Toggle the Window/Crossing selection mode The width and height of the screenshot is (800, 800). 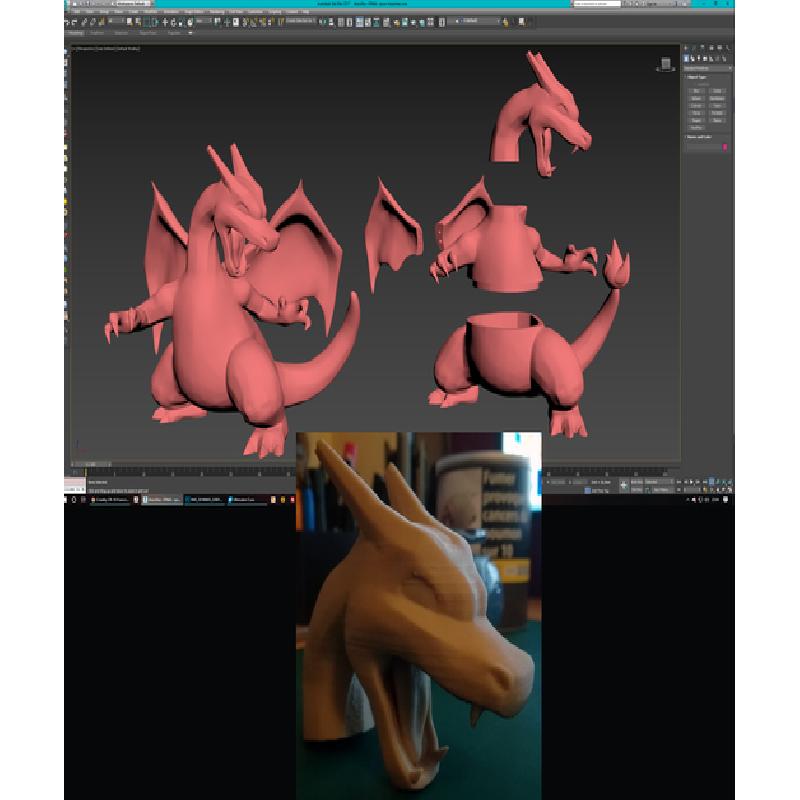[155, 22]
